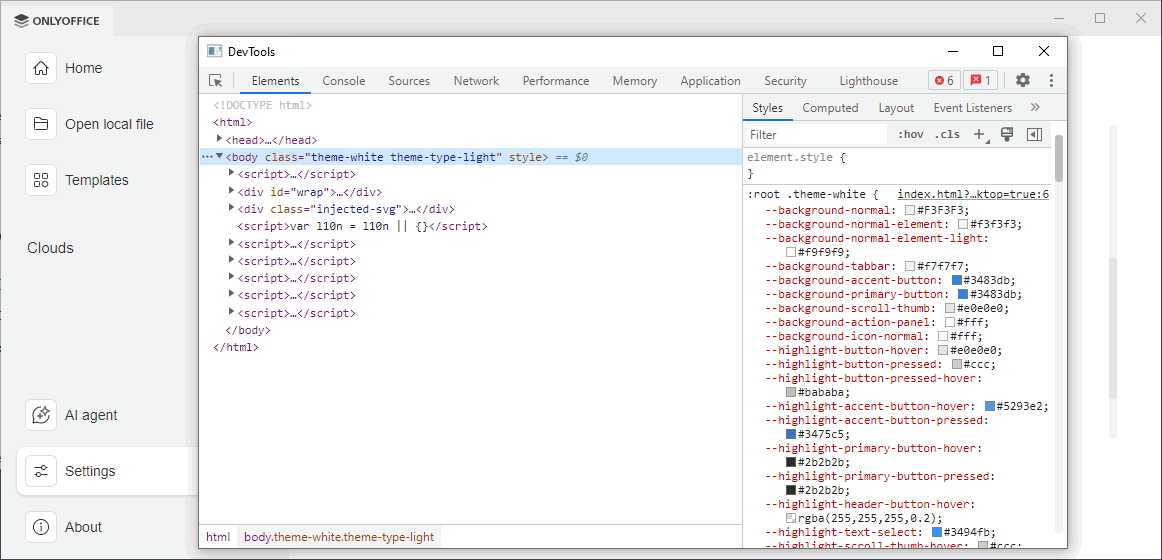Open the About section in ONLYOFFICE
Screen dimensions: 1162x560
point(83,527)
